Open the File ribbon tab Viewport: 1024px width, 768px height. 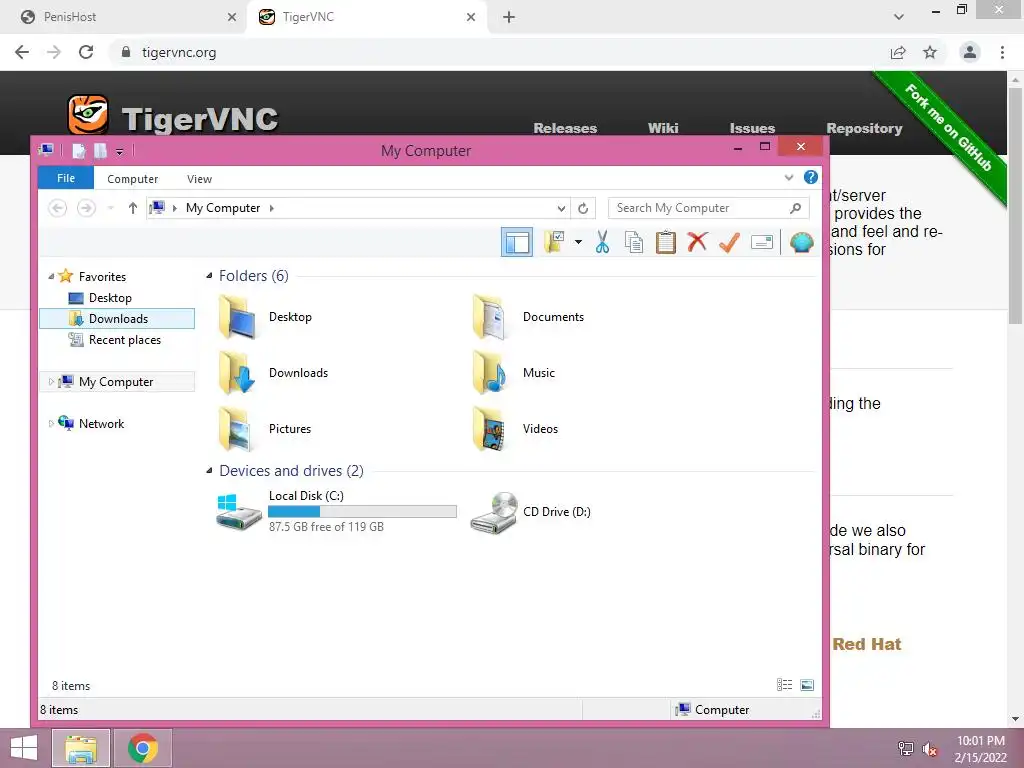66,178
